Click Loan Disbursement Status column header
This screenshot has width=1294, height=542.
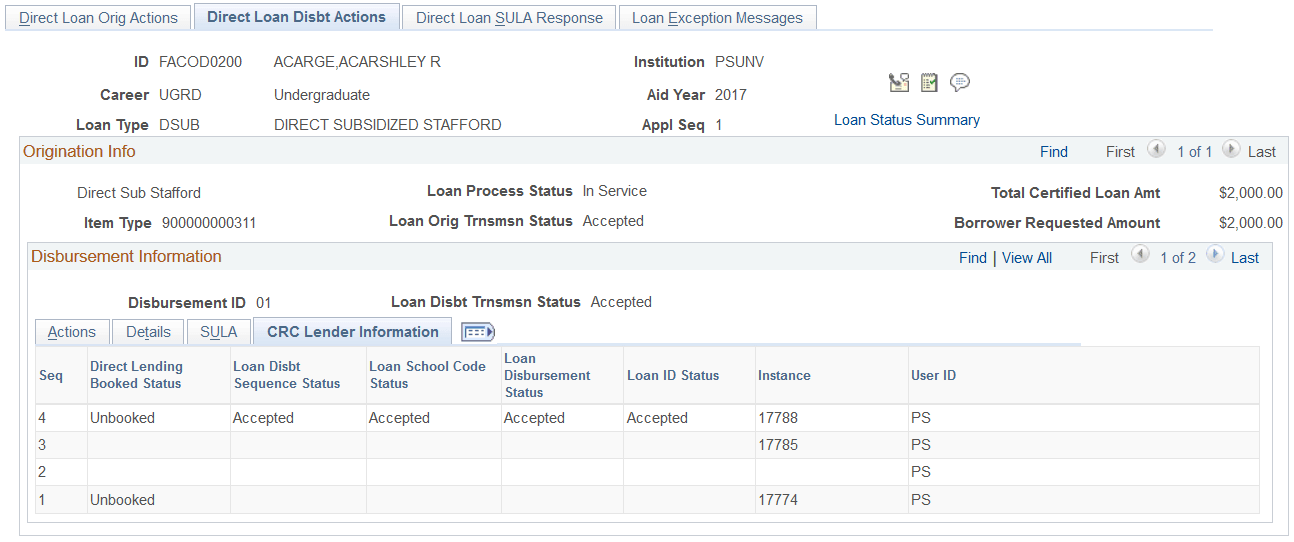[x=547, y=375]
